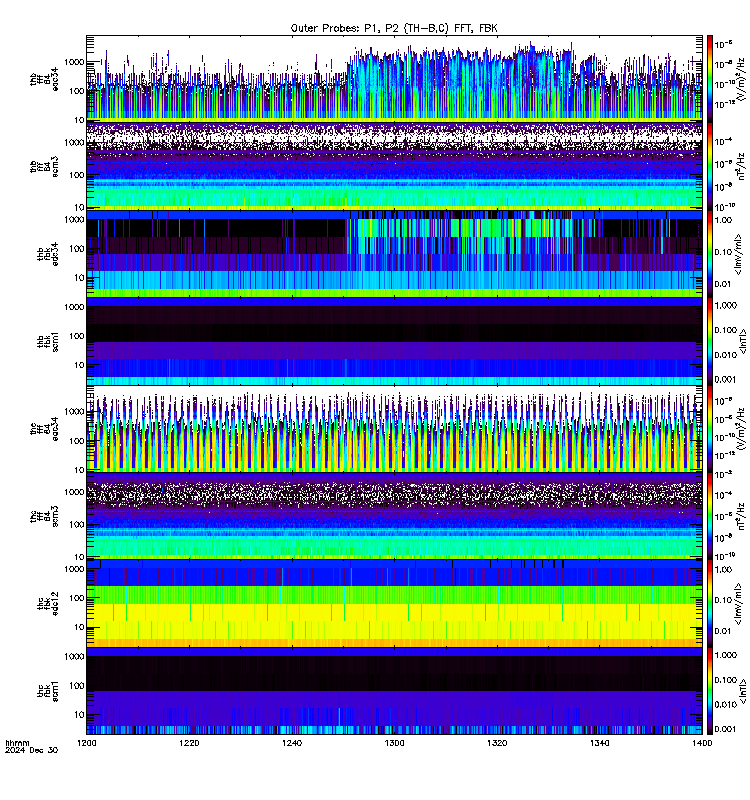Select the 'thb fff 64 scm3' panel label

coord(44,167)
